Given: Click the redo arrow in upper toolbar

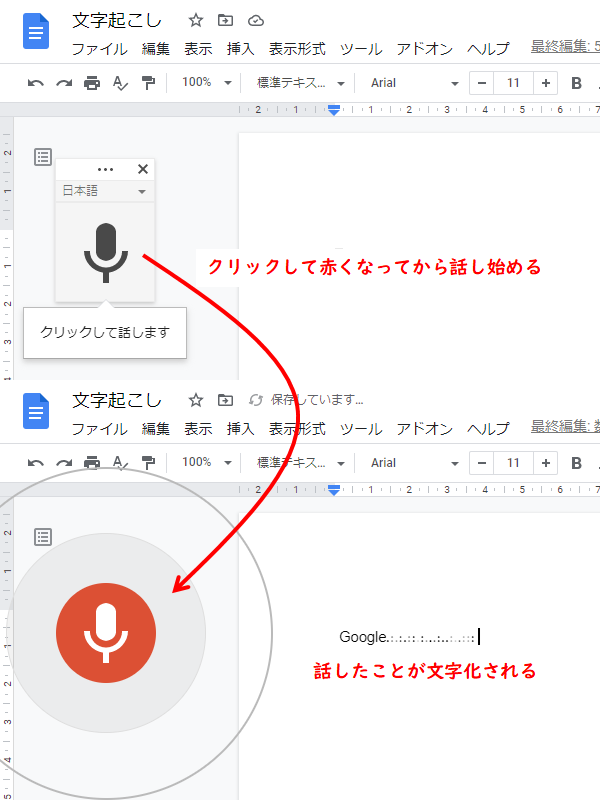Looking at the screenshot, I should point(64,83).
